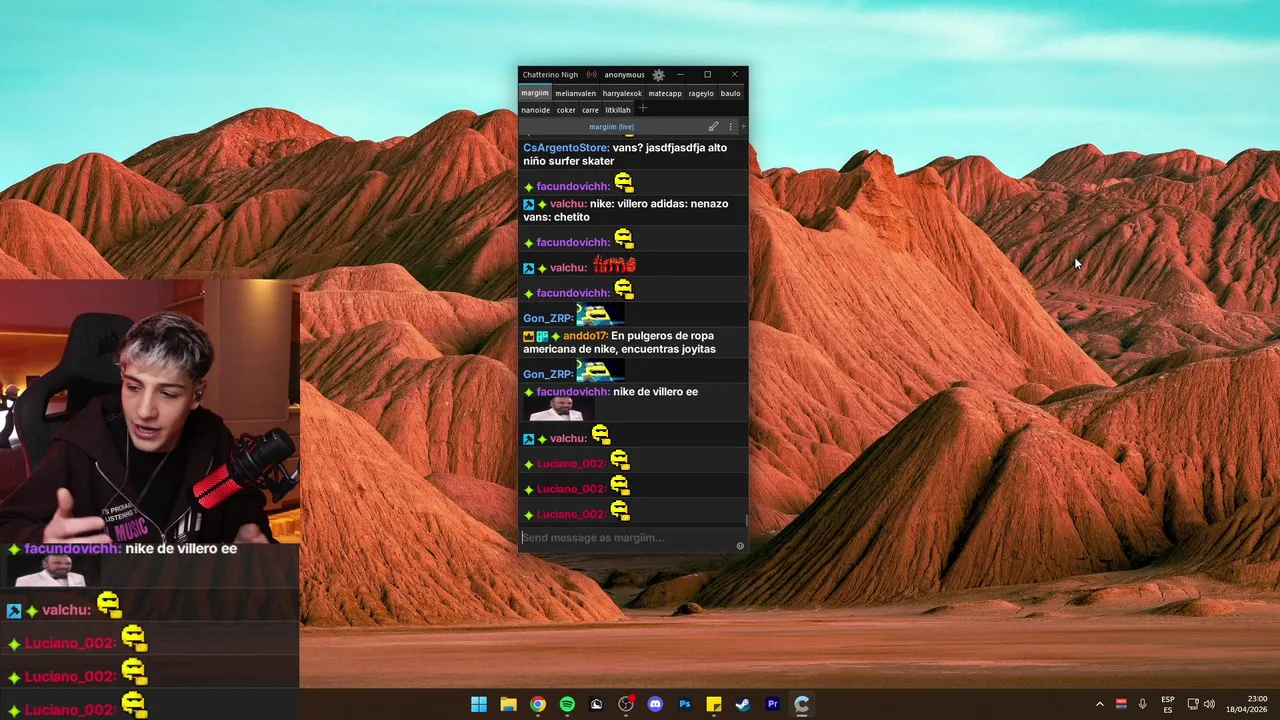Click the valchu username before 'nike: villero adidas'
Viewport: 1280px width, 720px height.
click(568, 204)
